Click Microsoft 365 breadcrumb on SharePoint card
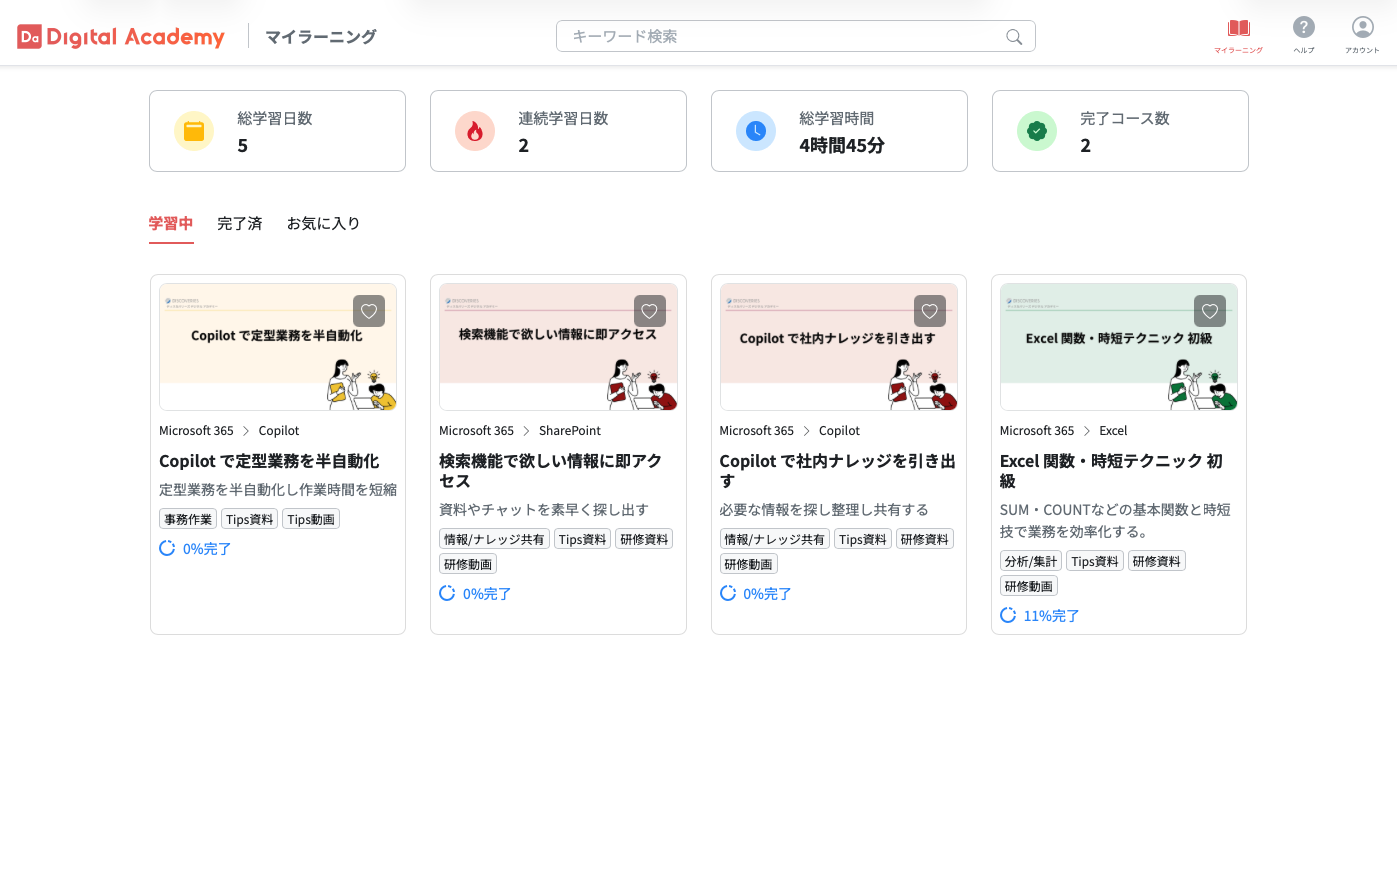Viewport: 1397px width, 890px height. (476, 431)
